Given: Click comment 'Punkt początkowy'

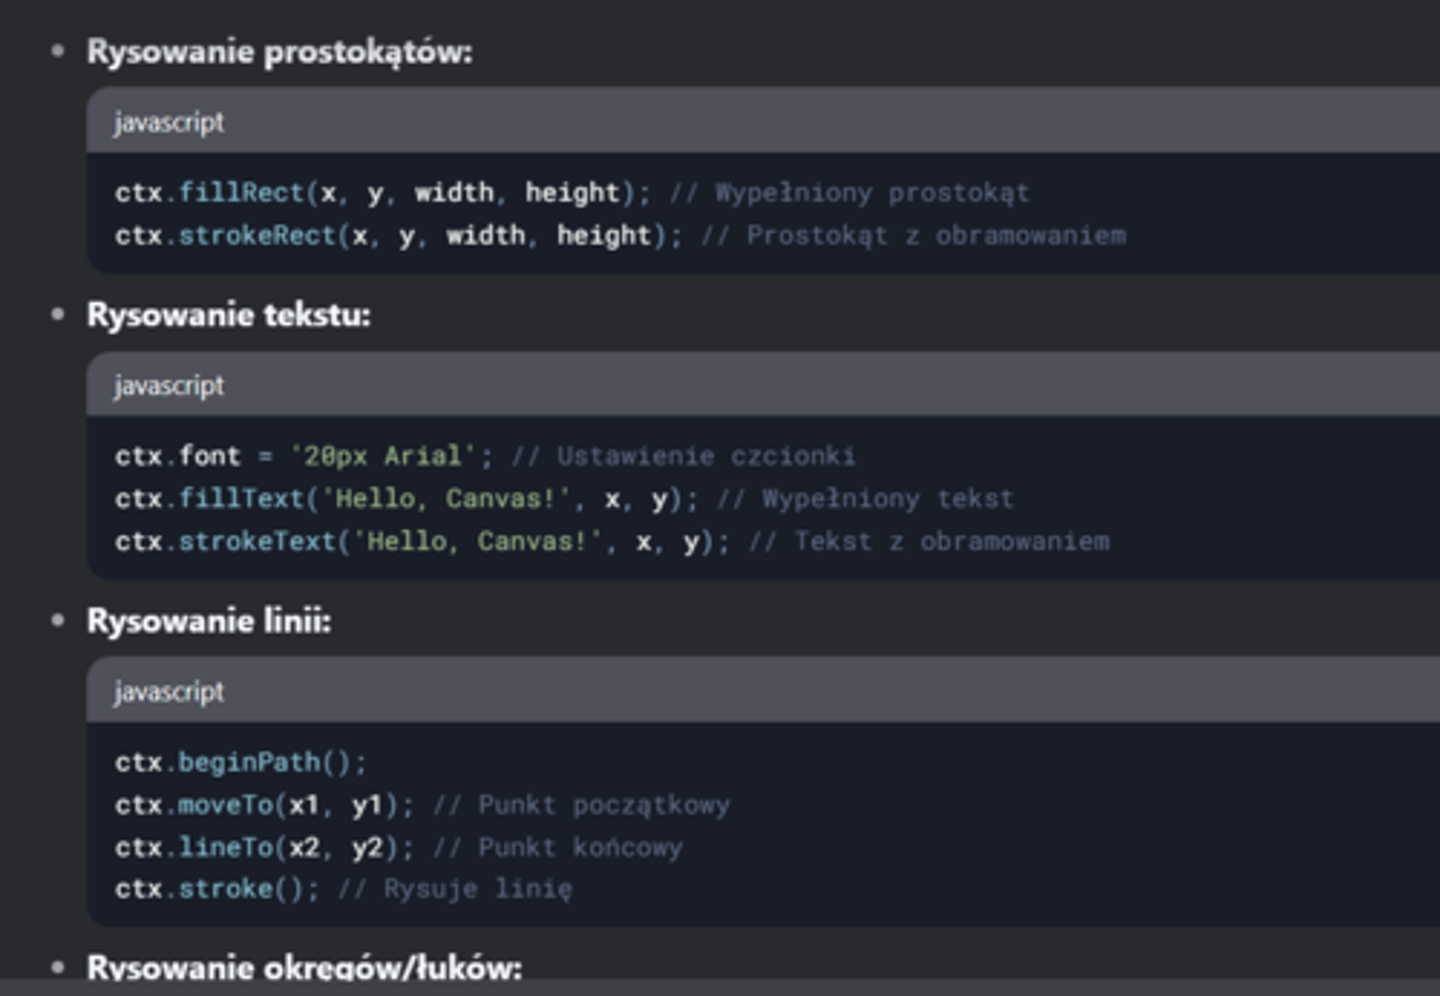Looking at the screenshot, I should pyautogui.click(x=582, y=805).
